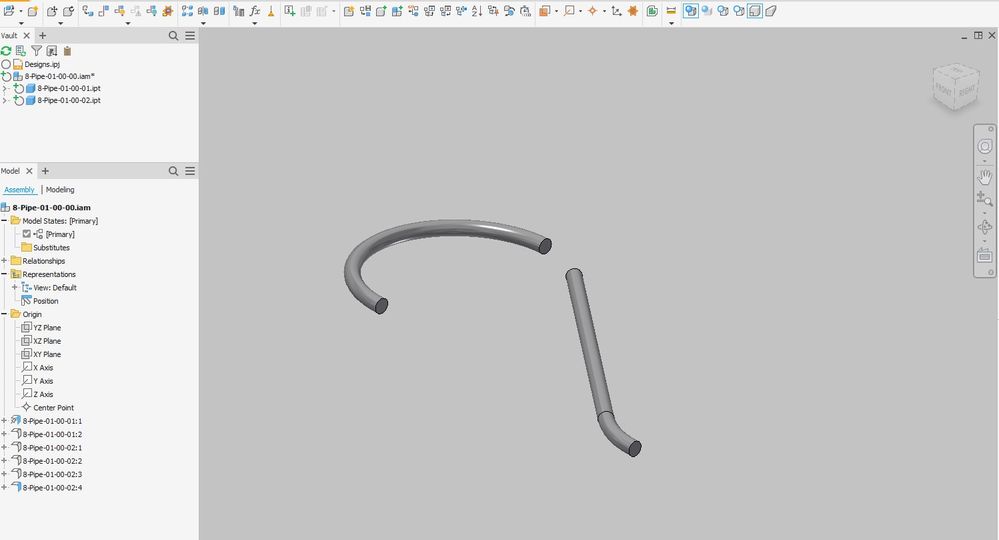
Task: Click the filter funnel icon in Vault panel
Action: [x=36, y=51]
